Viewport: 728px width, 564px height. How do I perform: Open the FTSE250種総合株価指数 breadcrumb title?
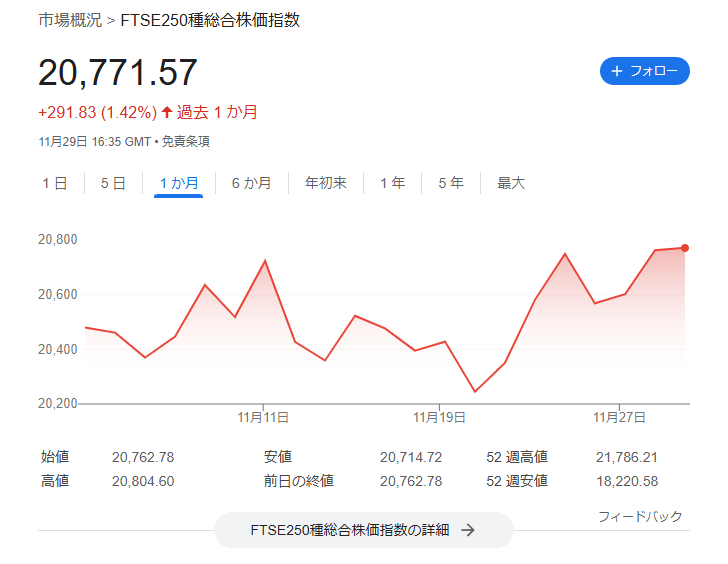click(x=210, y=20)
